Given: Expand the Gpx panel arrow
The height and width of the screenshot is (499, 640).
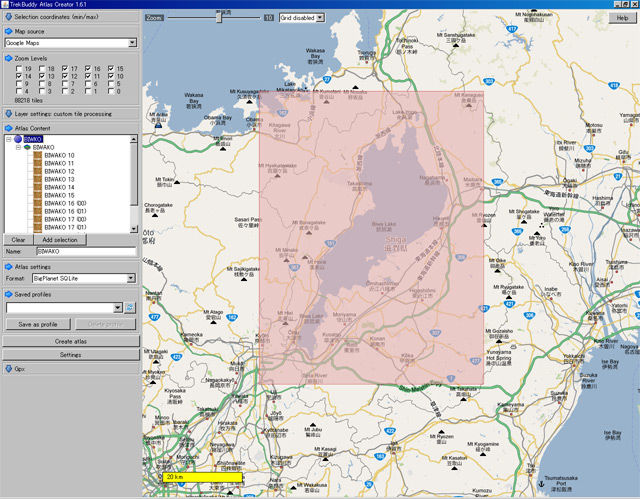Looking at the screenshot, I should pyautogui.click(x=8, y=368).
